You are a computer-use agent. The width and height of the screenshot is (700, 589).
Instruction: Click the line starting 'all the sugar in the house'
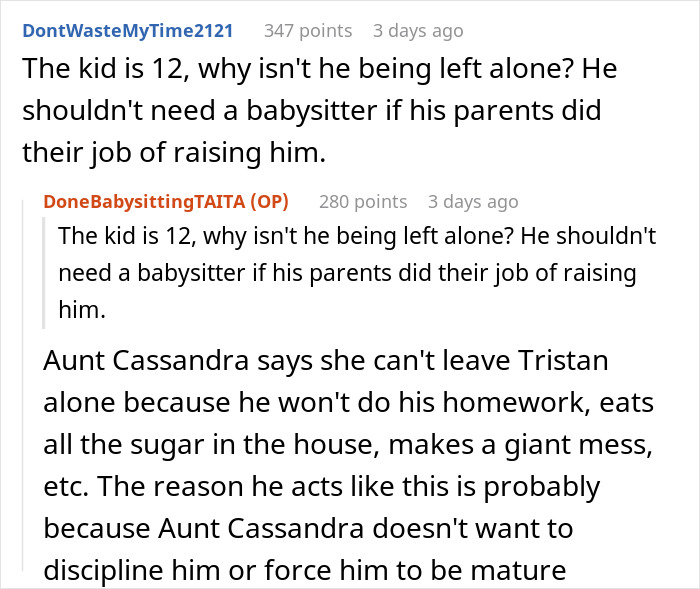click(320, 445)
